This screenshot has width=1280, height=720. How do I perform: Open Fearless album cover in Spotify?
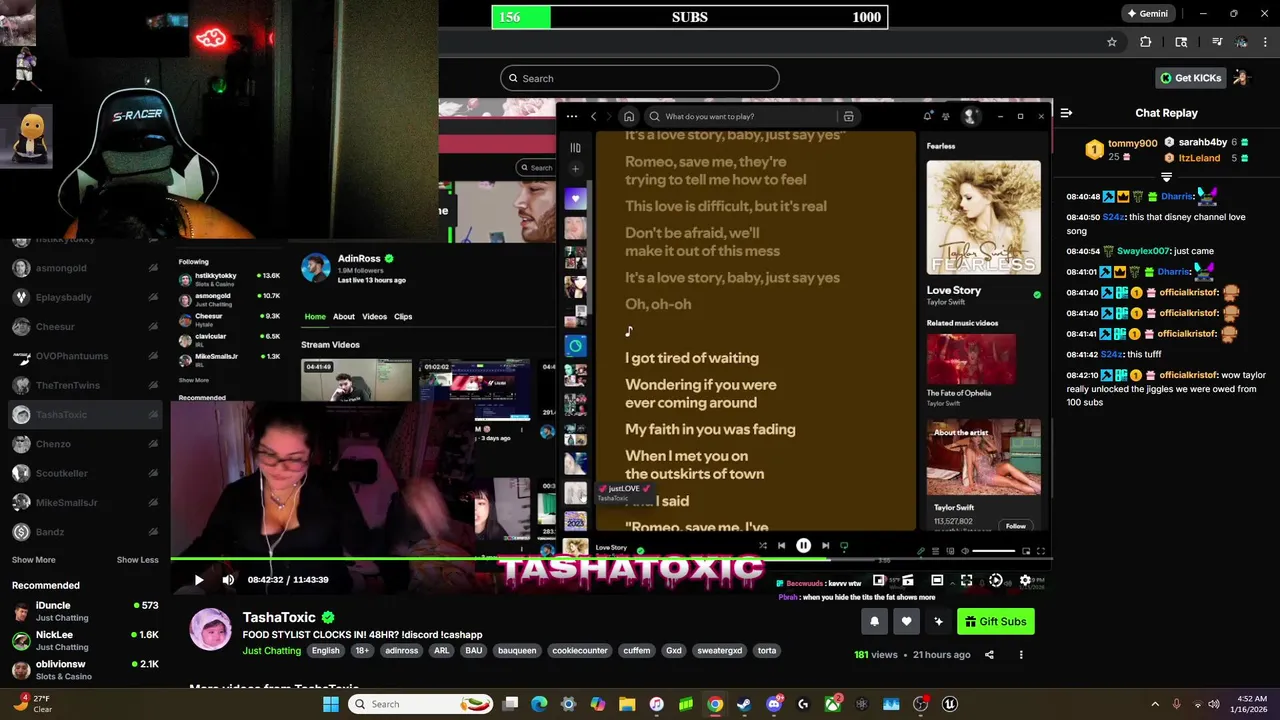[983, 217]
